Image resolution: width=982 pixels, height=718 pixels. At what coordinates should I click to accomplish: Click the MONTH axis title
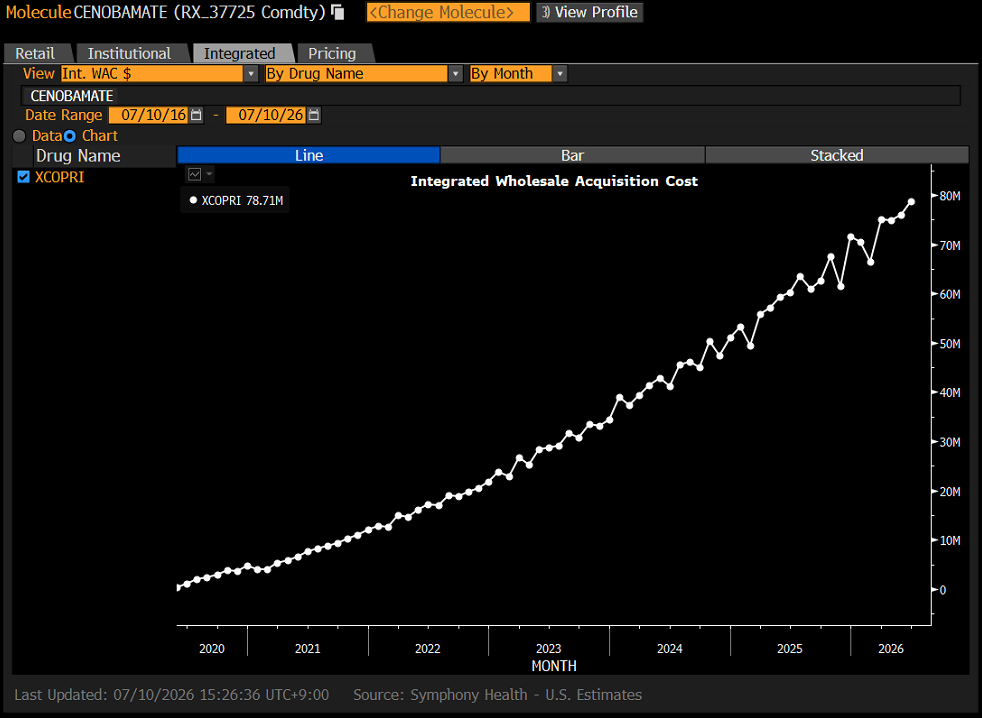[x=554, y=666]
